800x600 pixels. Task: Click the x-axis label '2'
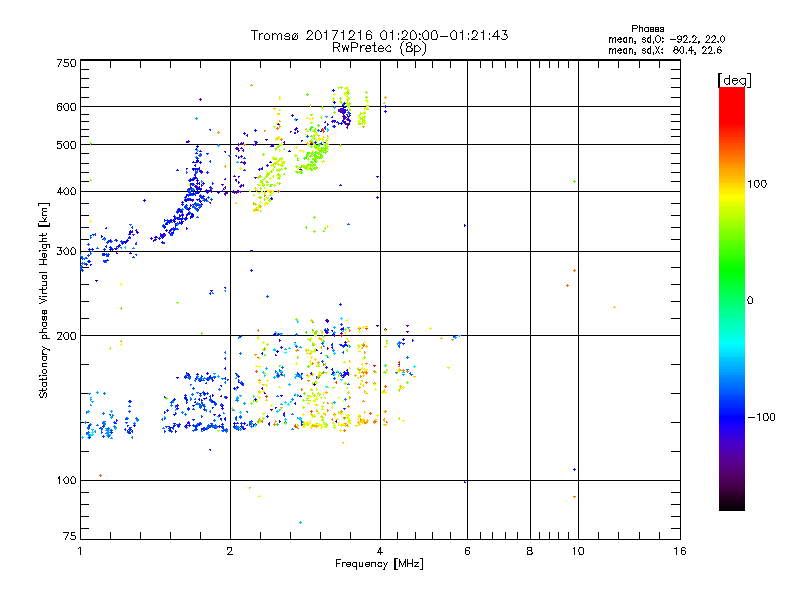pyautogui.click(x=230, y=551)
